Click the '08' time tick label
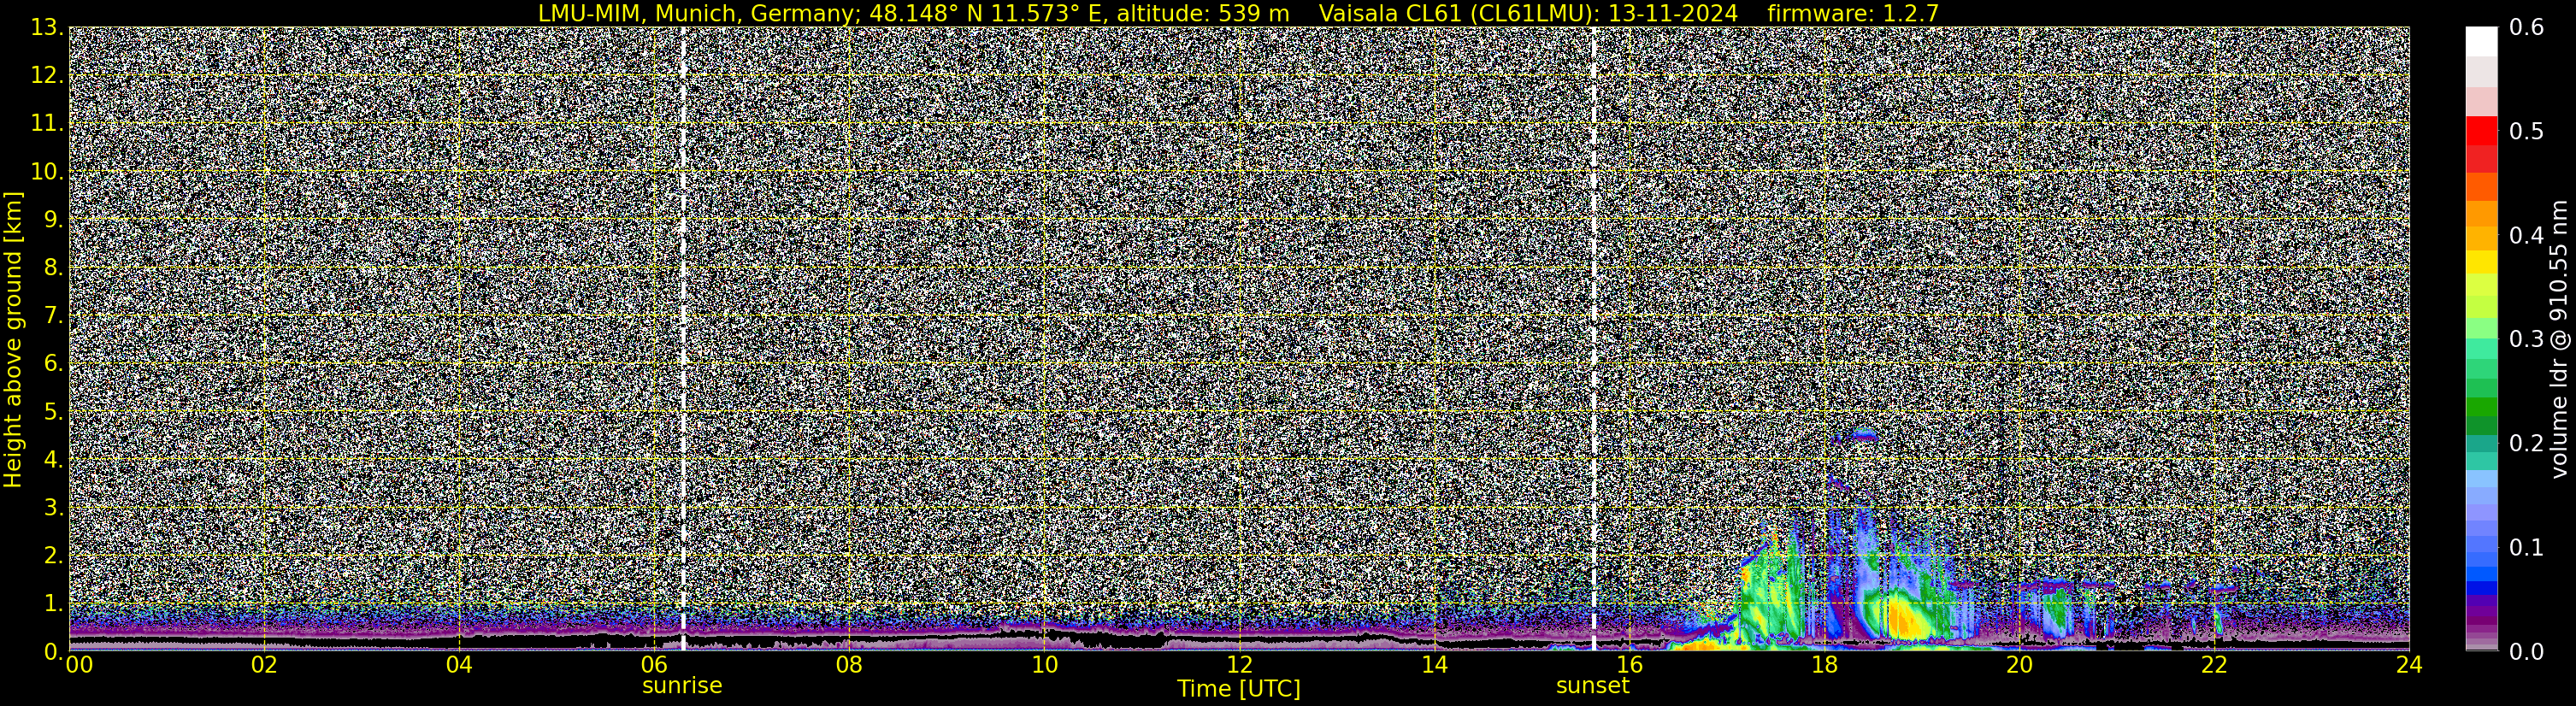Viewport: 2576px width, 706px height. 849,665
